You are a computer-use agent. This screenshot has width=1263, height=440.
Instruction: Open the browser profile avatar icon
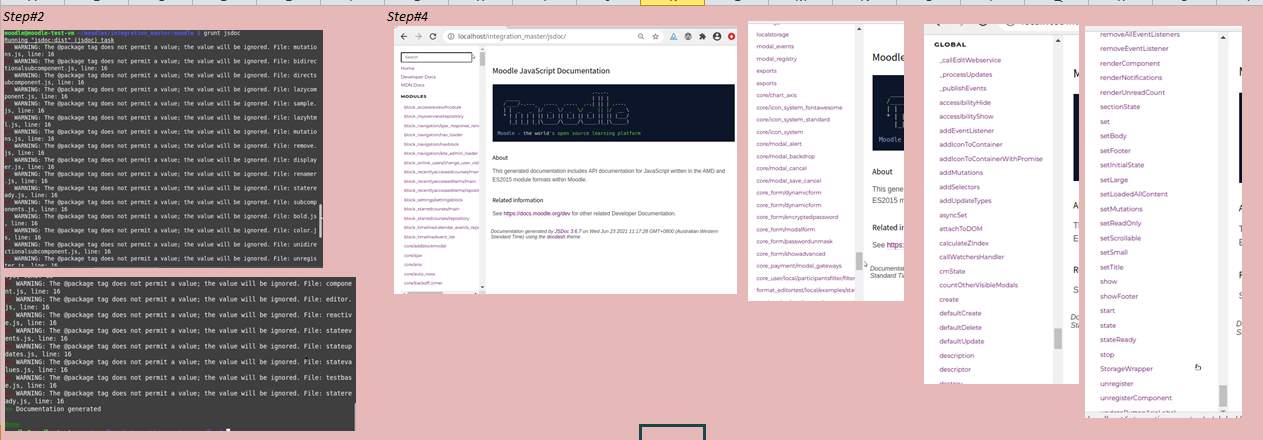pos(717,37)
